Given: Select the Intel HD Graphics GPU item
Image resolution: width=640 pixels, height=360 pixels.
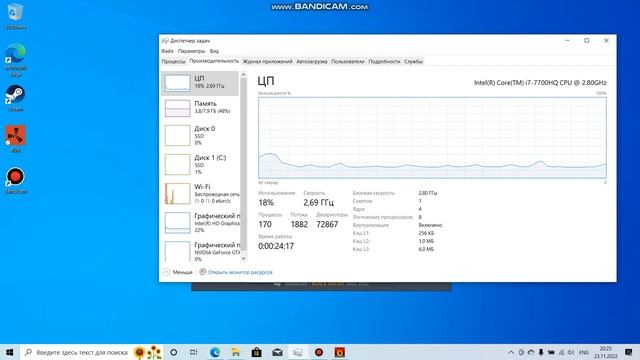Looking at the screenshot, I should coord(200,223).
